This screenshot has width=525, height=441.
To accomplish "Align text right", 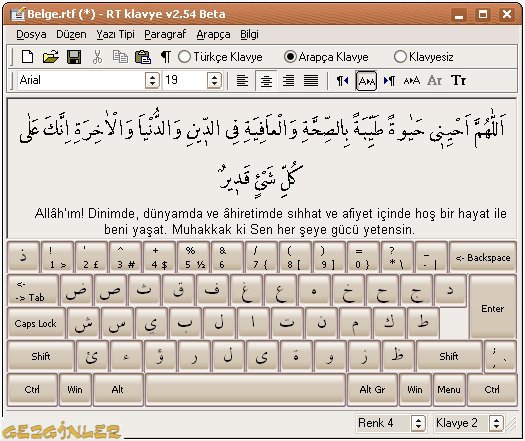I will 288,81.
